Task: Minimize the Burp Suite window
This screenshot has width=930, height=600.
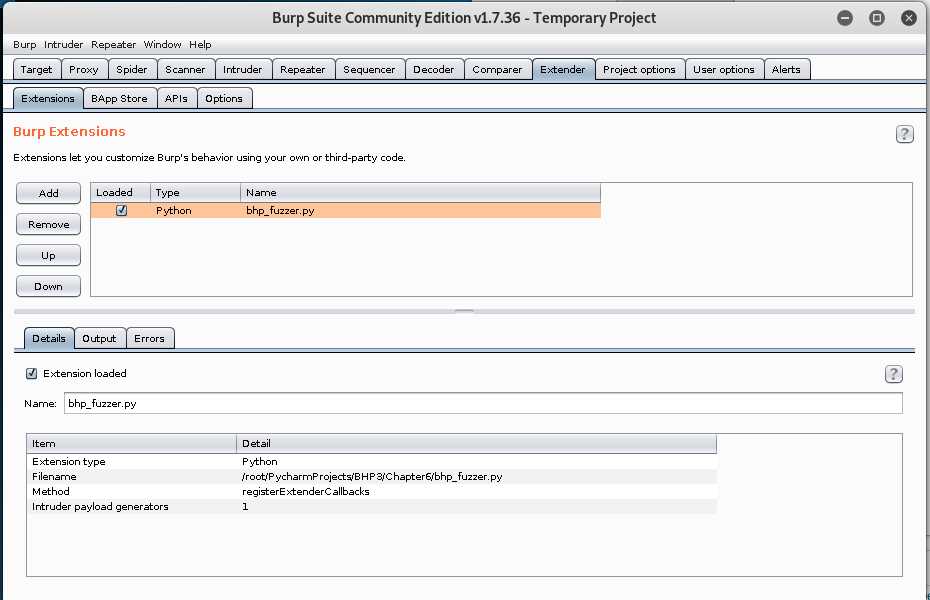Action: pyautogui.click(x=845, y=18)
